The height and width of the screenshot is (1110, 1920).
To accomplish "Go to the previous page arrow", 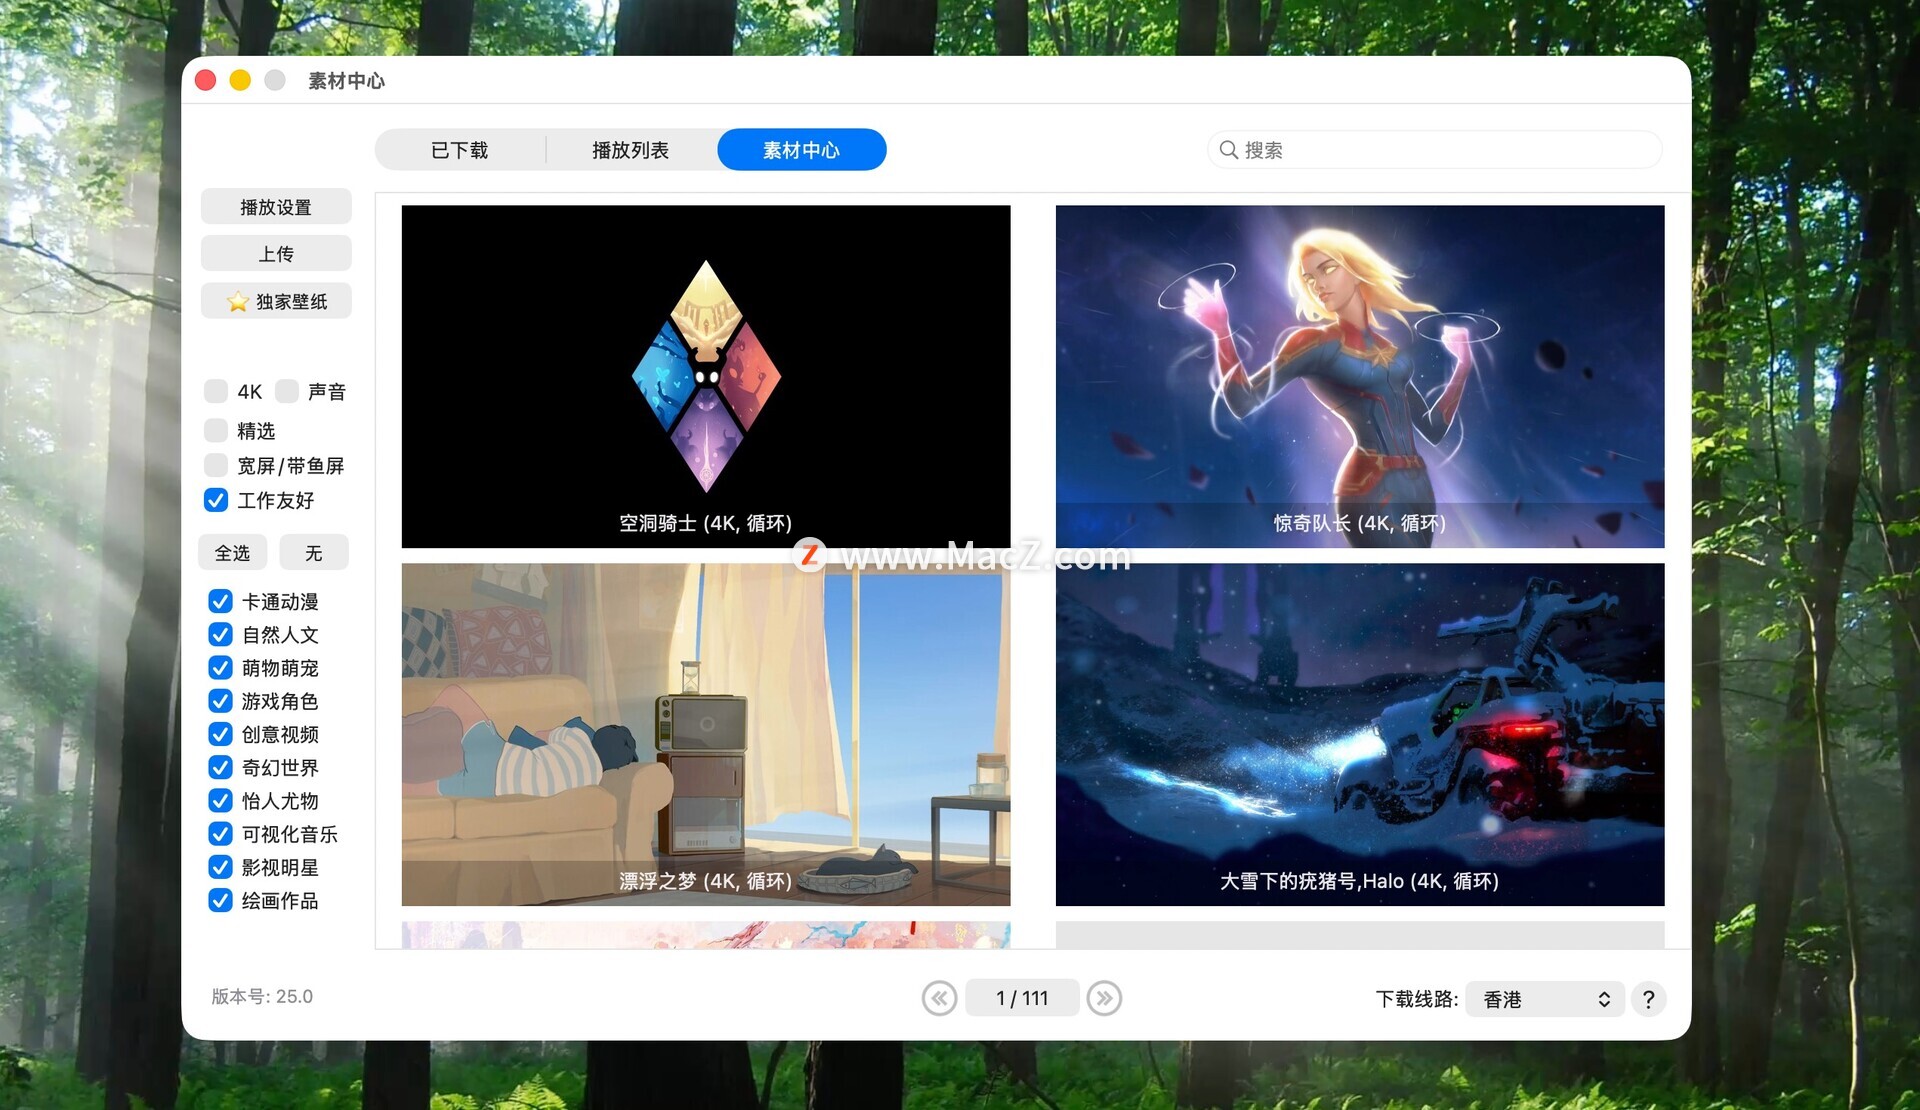I will click(939, 998).
